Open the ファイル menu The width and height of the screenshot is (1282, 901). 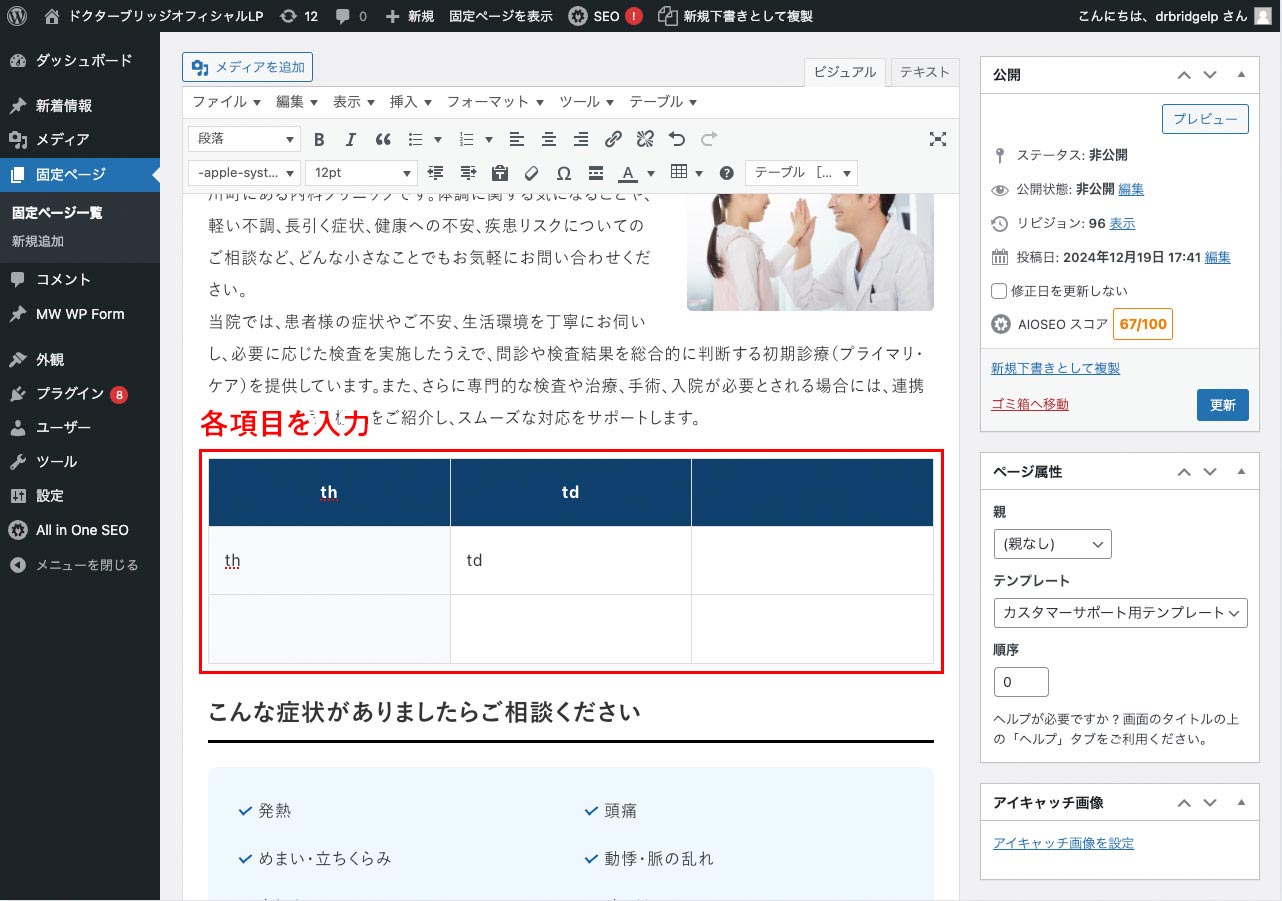(x=226, y=102)
